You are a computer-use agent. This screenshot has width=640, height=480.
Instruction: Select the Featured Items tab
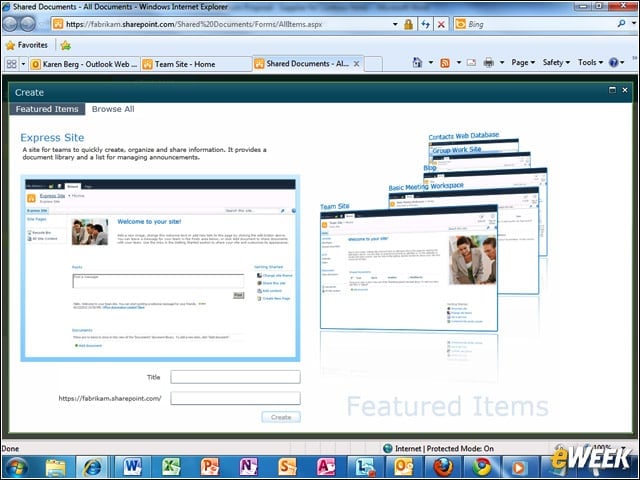pyautogui.click(x=47, y=109)
